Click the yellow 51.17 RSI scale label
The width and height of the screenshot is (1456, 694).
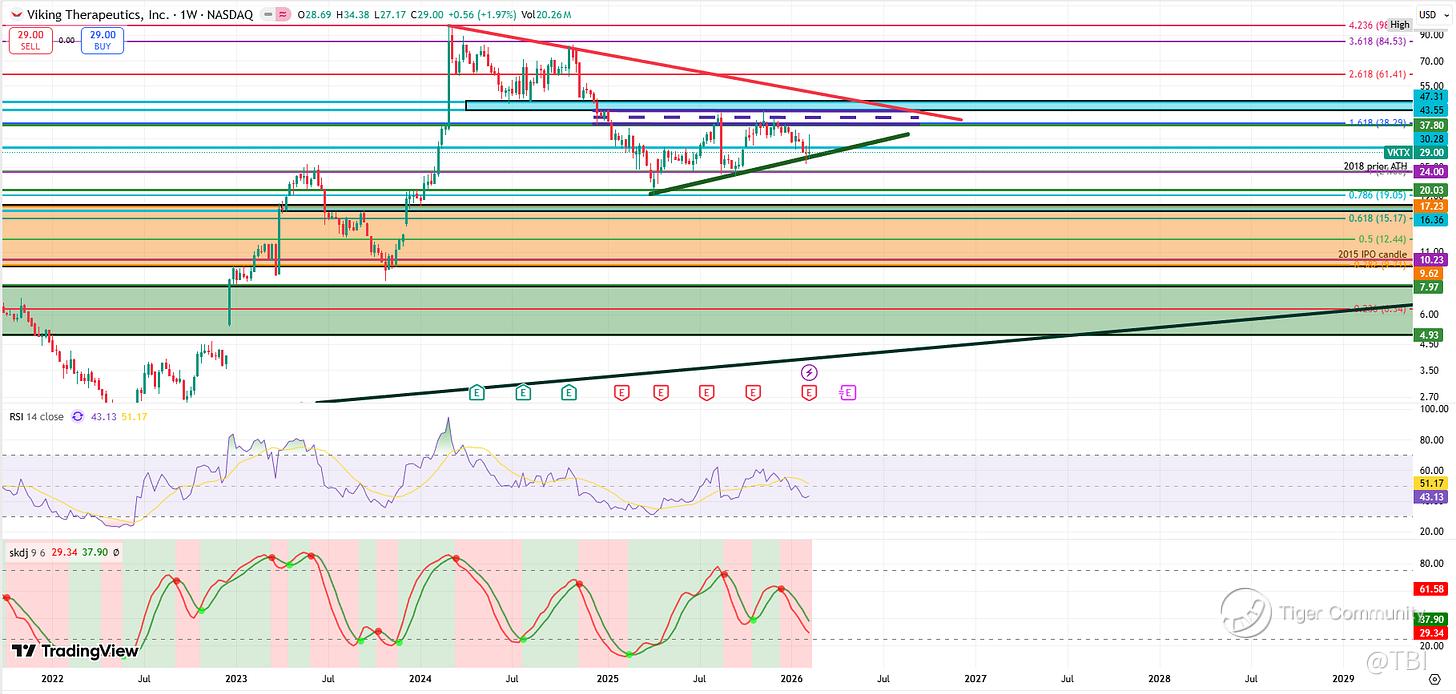click(x=1429, y=483)
